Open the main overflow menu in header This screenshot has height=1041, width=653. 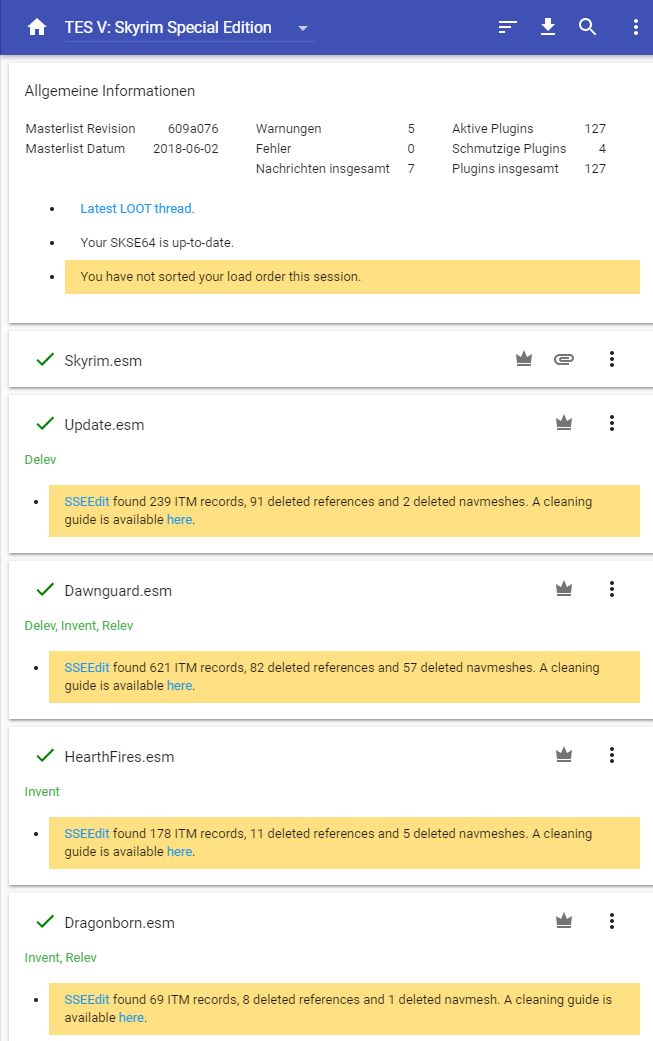[x=635, y=28]
